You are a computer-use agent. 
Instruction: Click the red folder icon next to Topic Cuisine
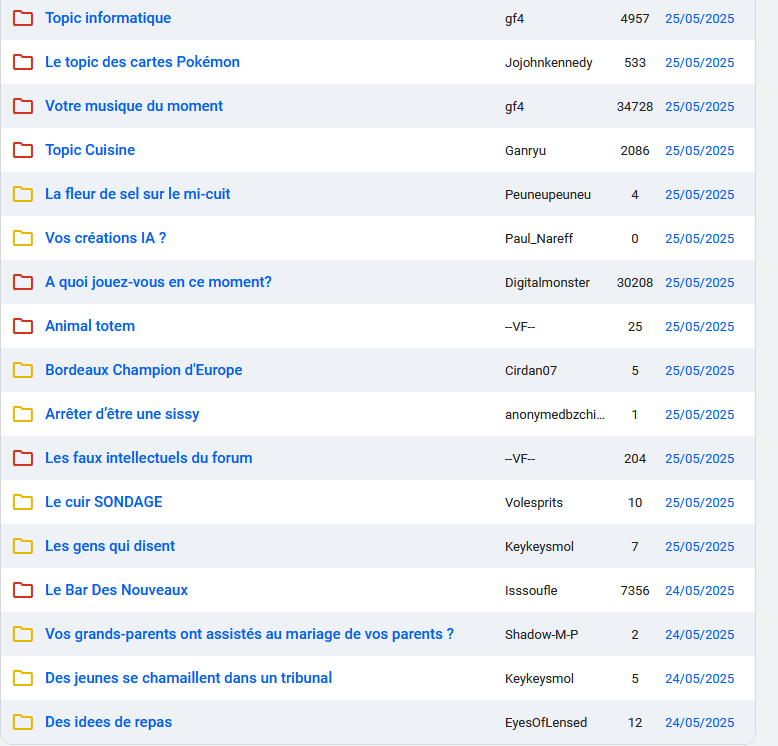(x=23, y=150)
